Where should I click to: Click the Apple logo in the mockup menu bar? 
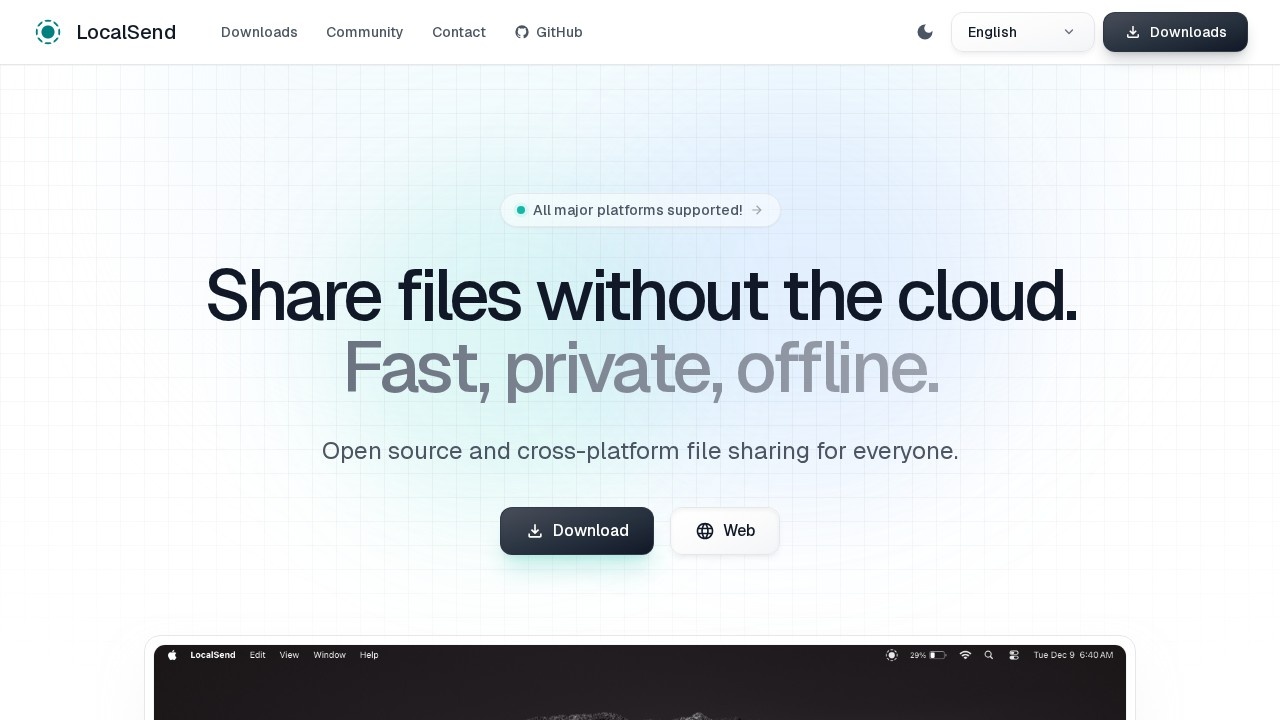172,655
